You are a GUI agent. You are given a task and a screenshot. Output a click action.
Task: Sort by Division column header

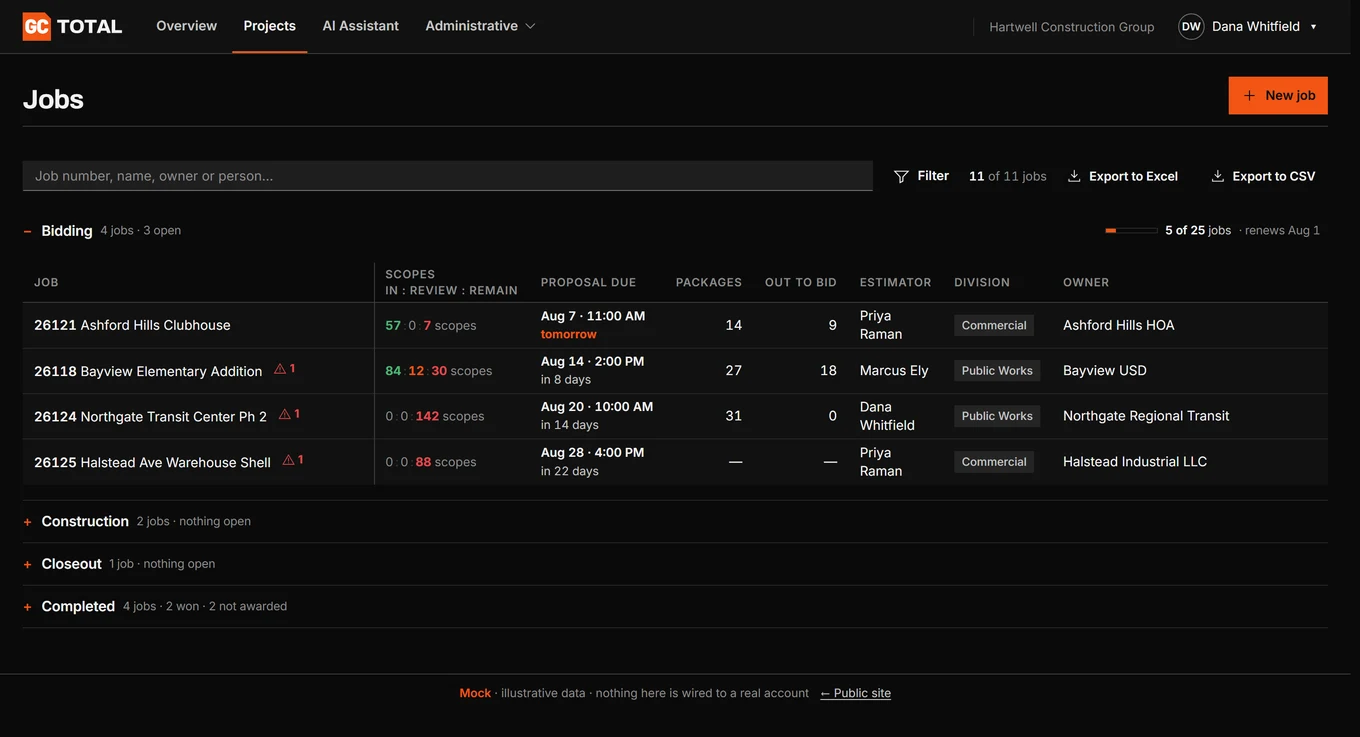pos(982,282)
